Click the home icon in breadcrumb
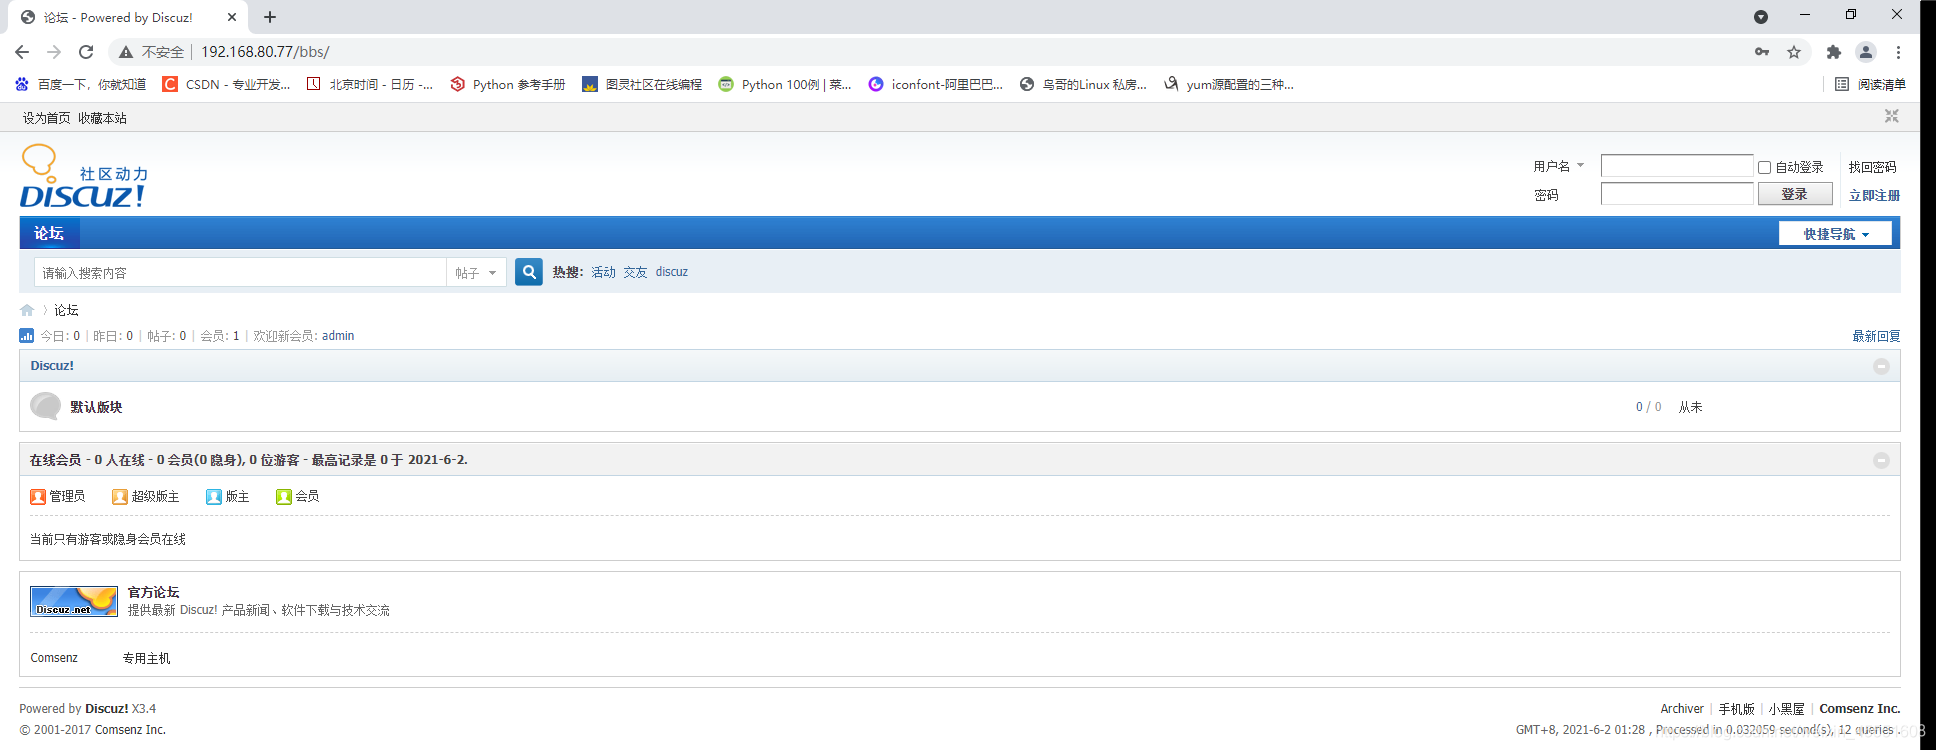Image resolution: width=1936 pixels, height=750 pixels. click(x=27, y=310)
